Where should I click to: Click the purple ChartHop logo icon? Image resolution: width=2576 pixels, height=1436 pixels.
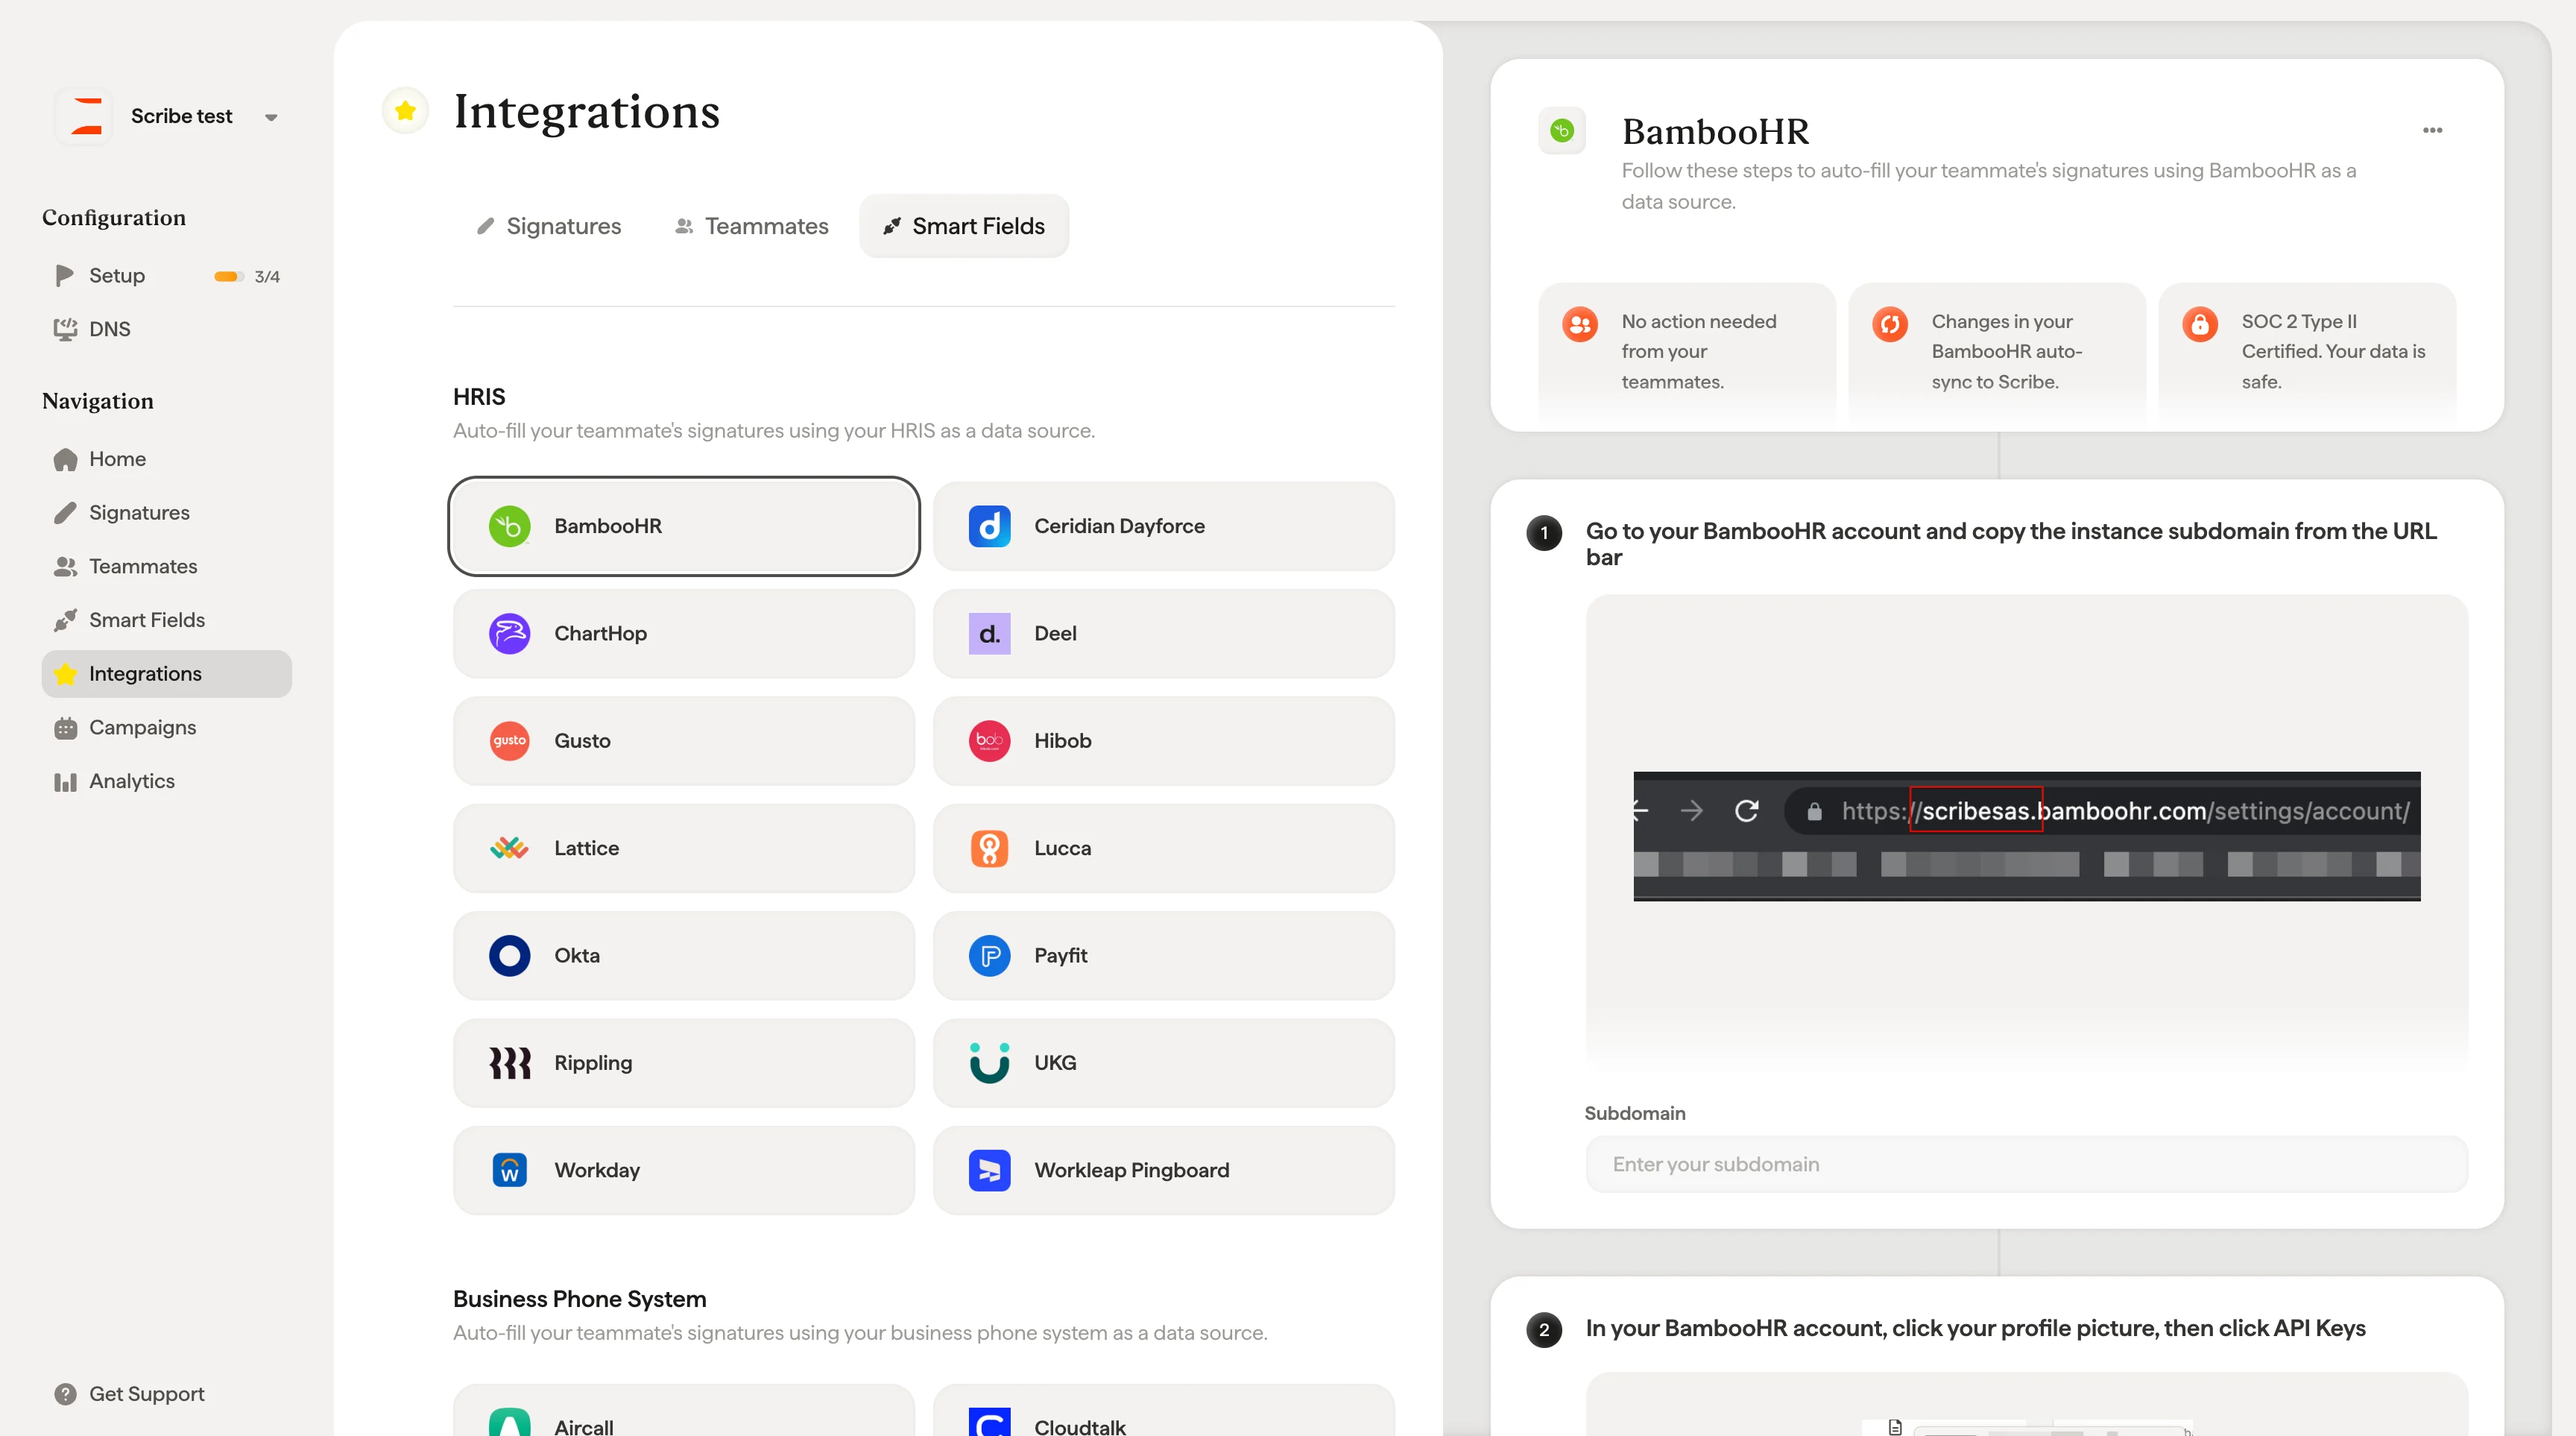point(509,634)
